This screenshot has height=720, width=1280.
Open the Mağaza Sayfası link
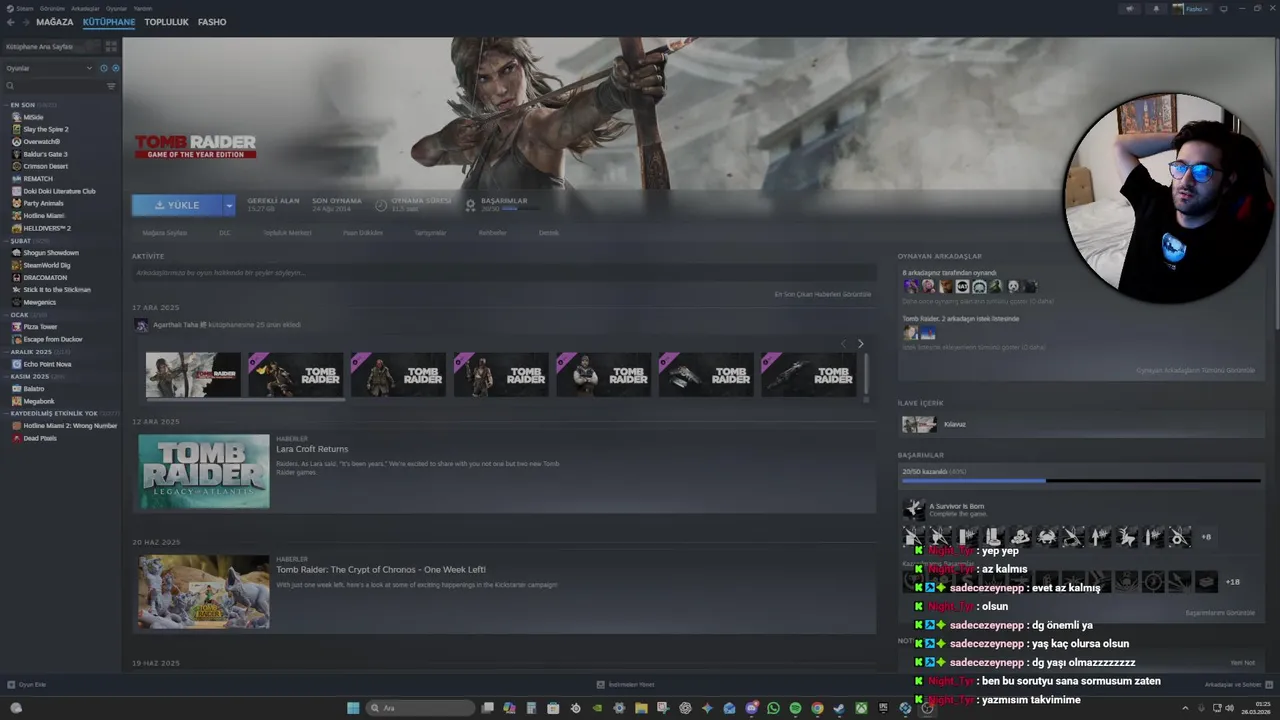point(164,233)
